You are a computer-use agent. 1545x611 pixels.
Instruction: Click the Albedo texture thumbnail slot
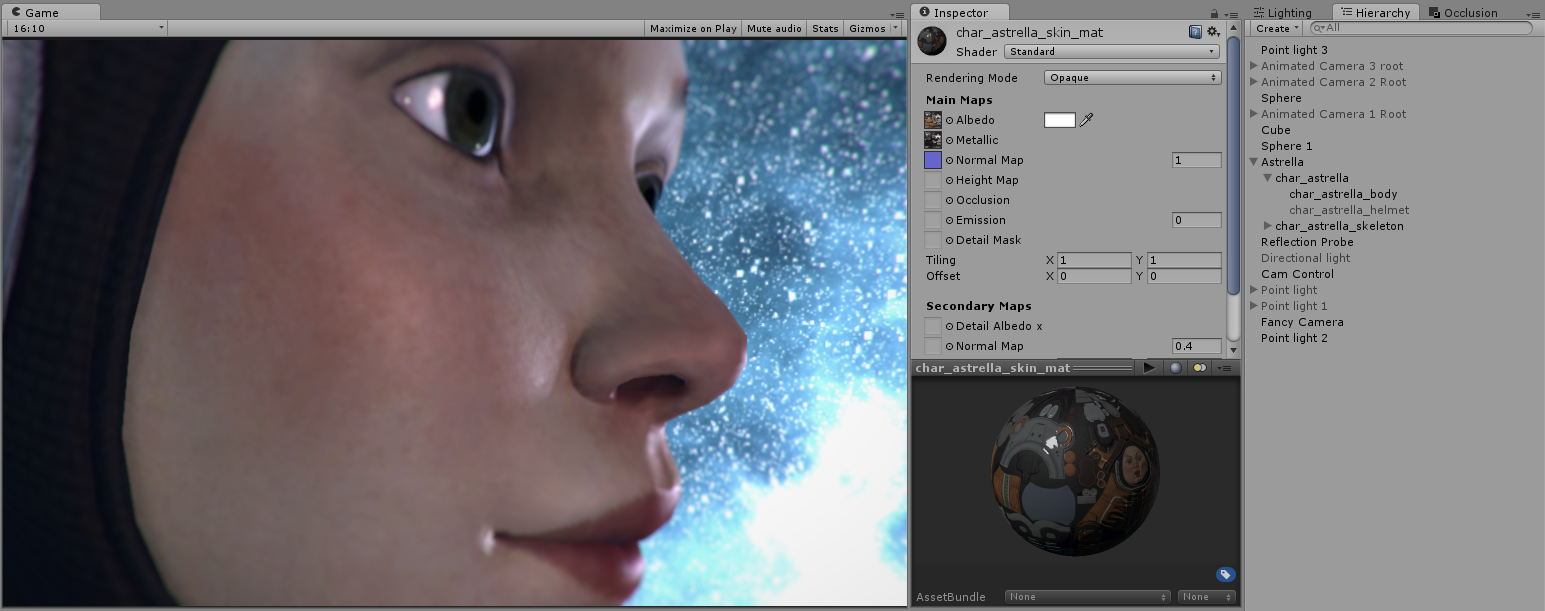click(x=933, y=120)
